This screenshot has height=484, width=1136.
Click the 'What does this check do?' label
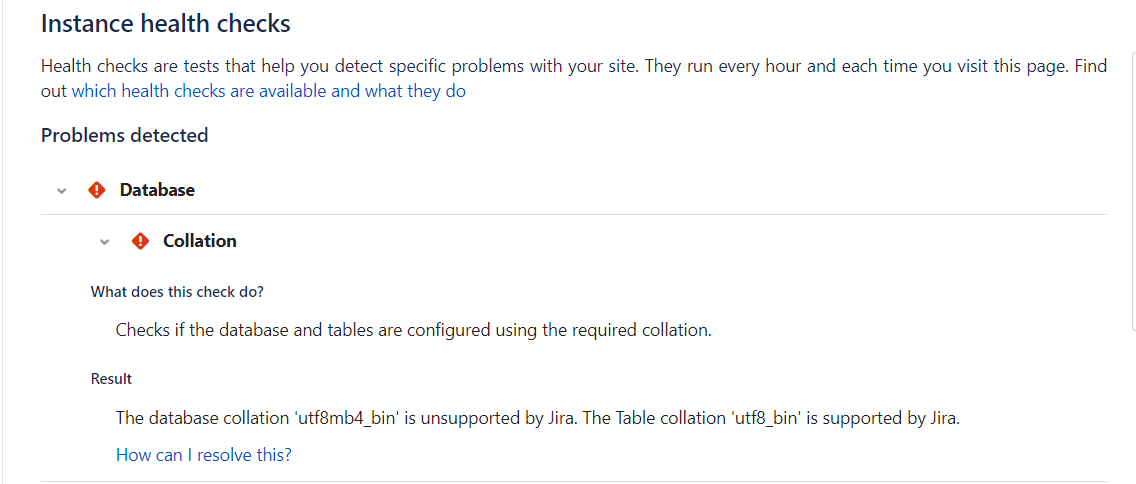pyautogui.click(x=178, y=292)
